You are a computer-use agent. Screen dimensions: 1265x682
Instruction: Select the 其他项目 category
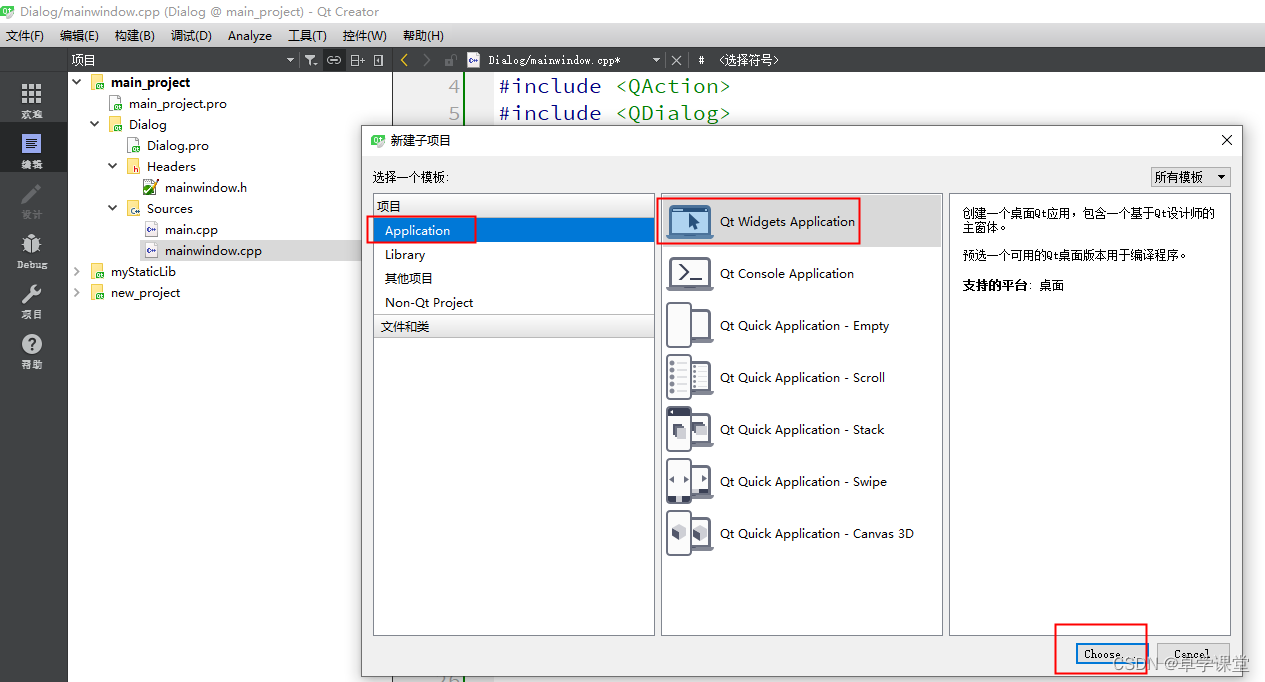(514, 278)
